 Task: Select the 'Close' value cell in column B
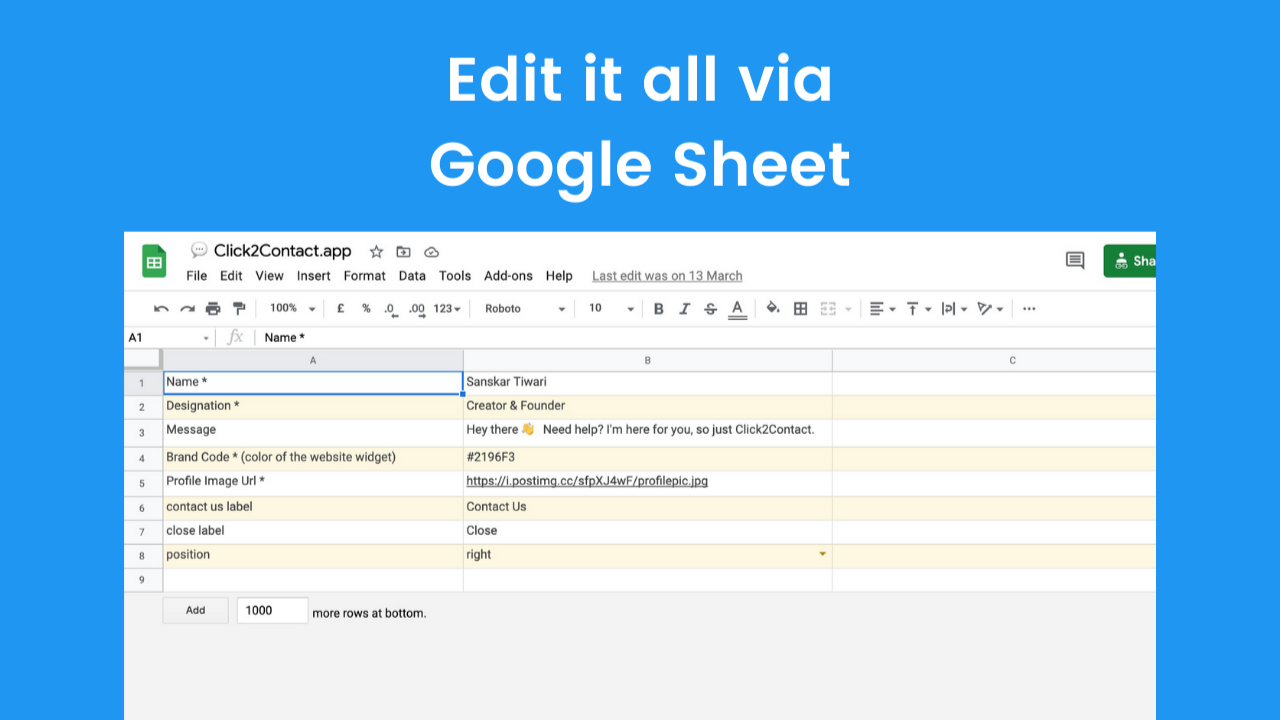[648, 532]
